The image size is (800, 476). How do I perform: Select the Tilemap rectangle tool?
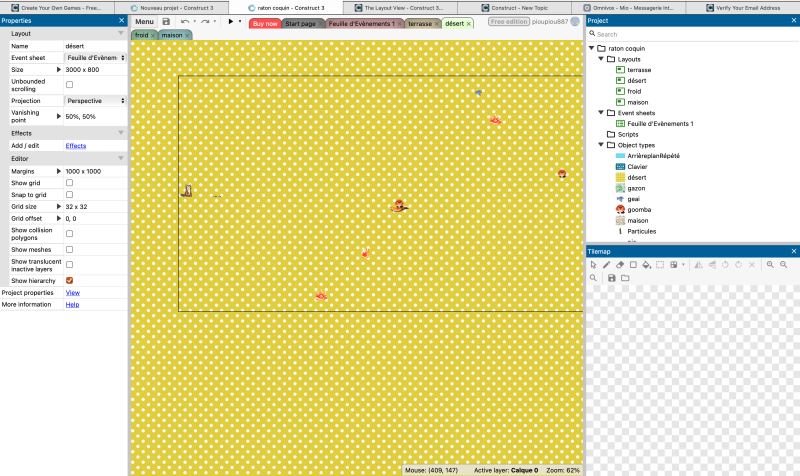pos(633,265)
